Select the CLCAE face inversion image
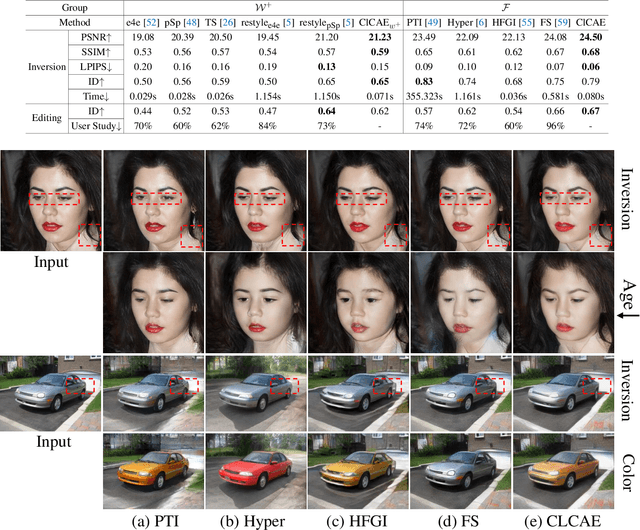 pyautogui.click(x=563, y=198)
